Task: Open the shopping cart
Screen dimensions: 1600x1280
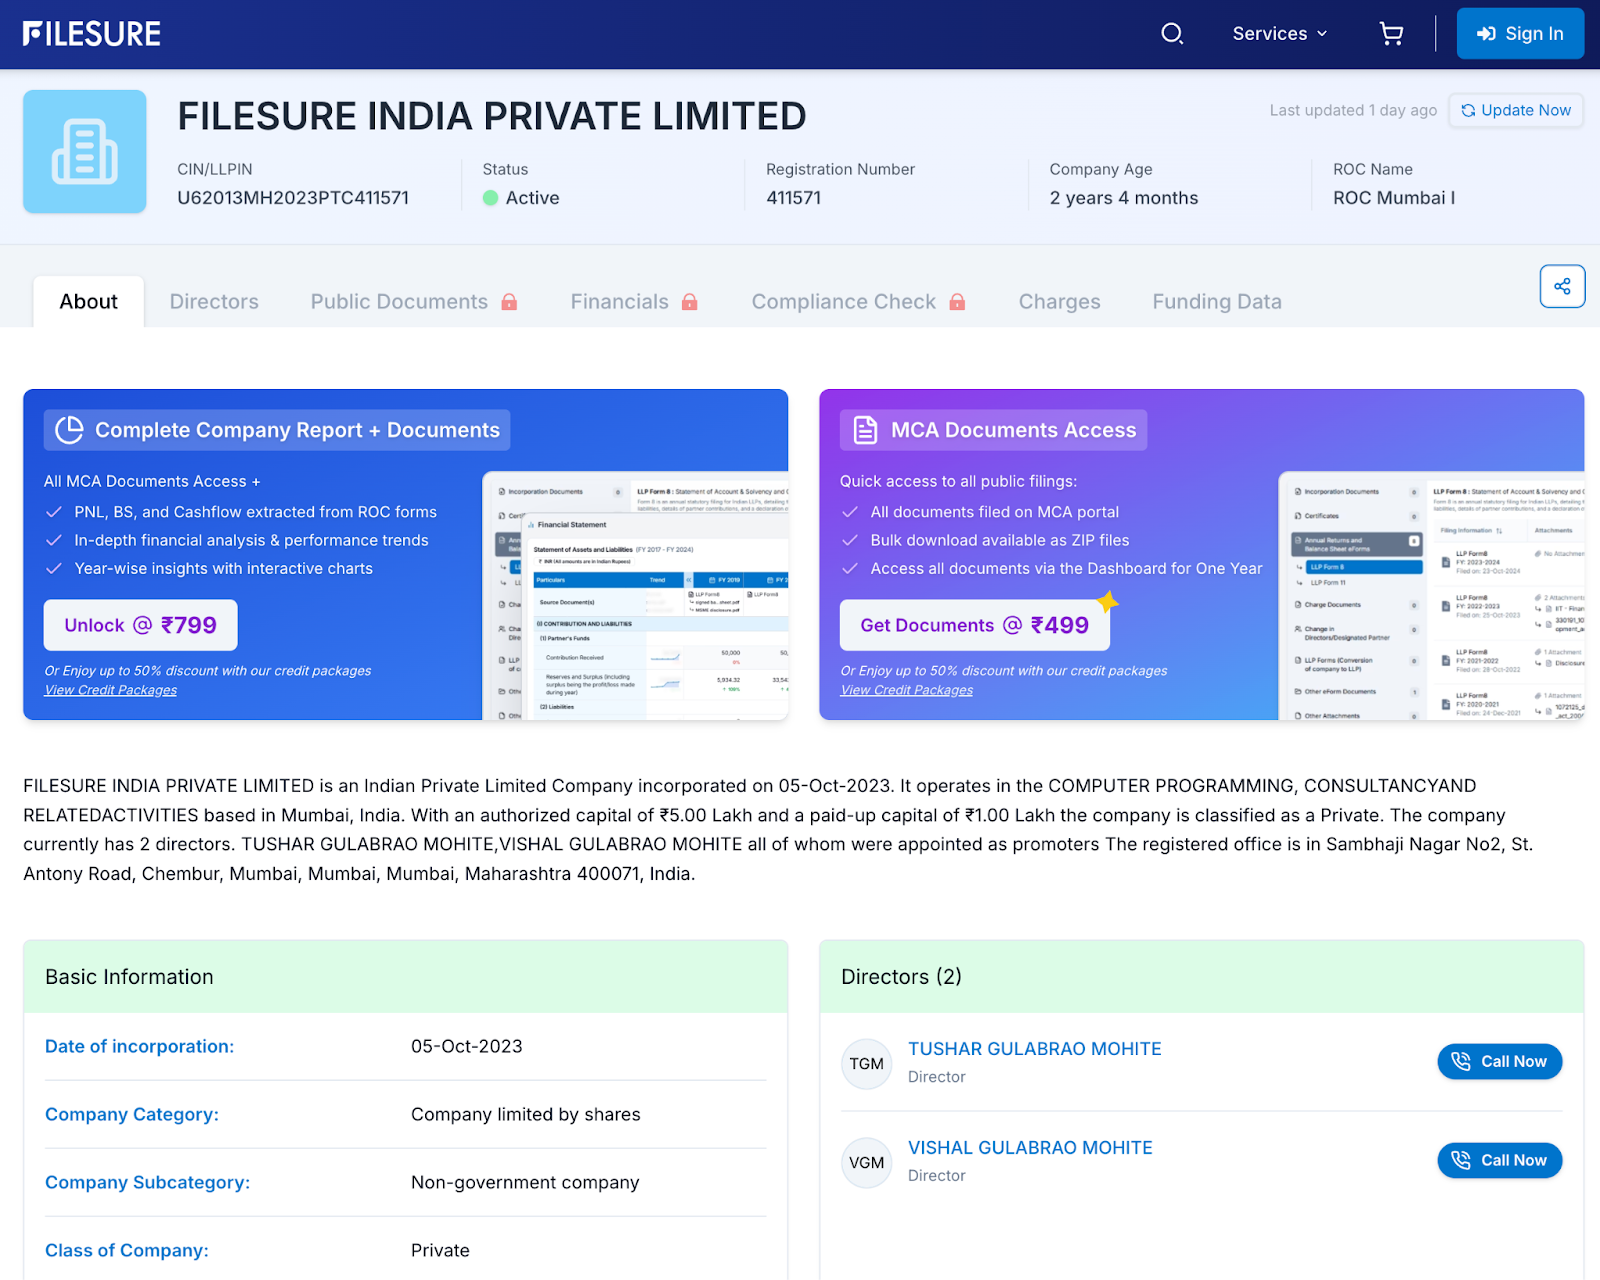Action: [1391, 34]
